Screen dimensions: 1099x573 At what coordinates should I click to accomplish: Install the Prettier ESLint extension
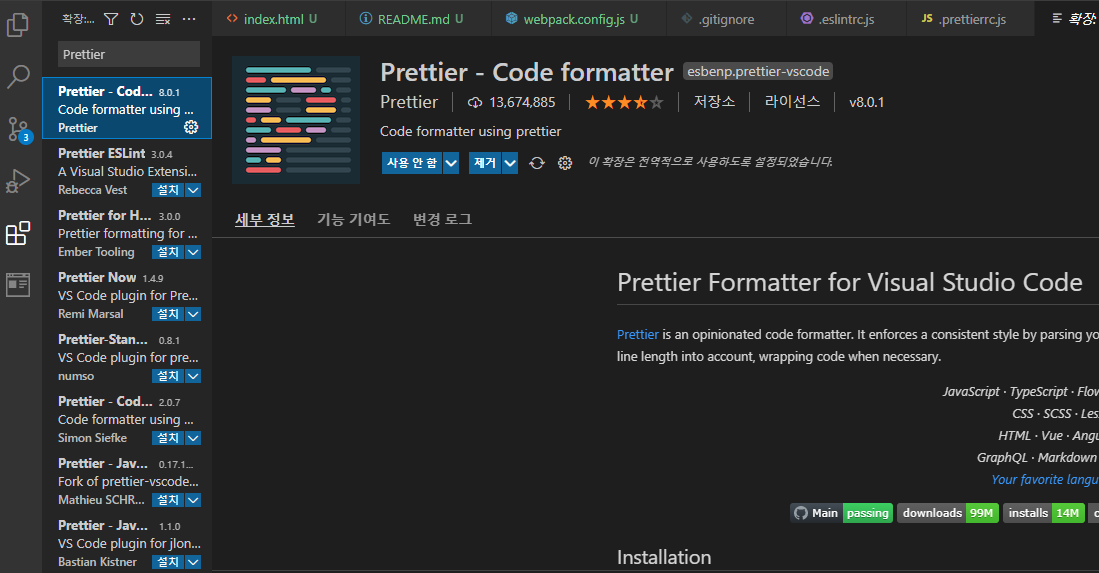click(x=168, y=190)
